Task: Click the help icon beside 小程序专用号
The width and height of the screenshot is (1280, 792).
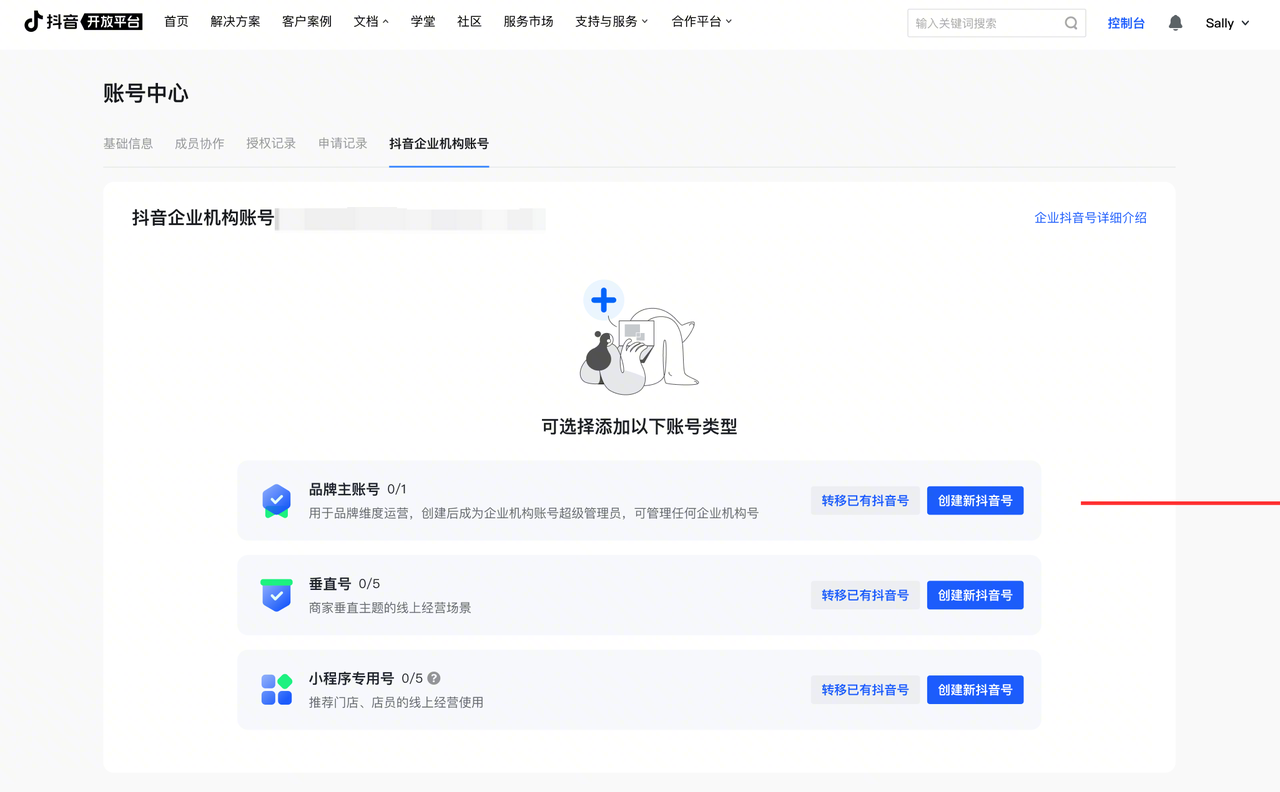Action: coord(434,678)
